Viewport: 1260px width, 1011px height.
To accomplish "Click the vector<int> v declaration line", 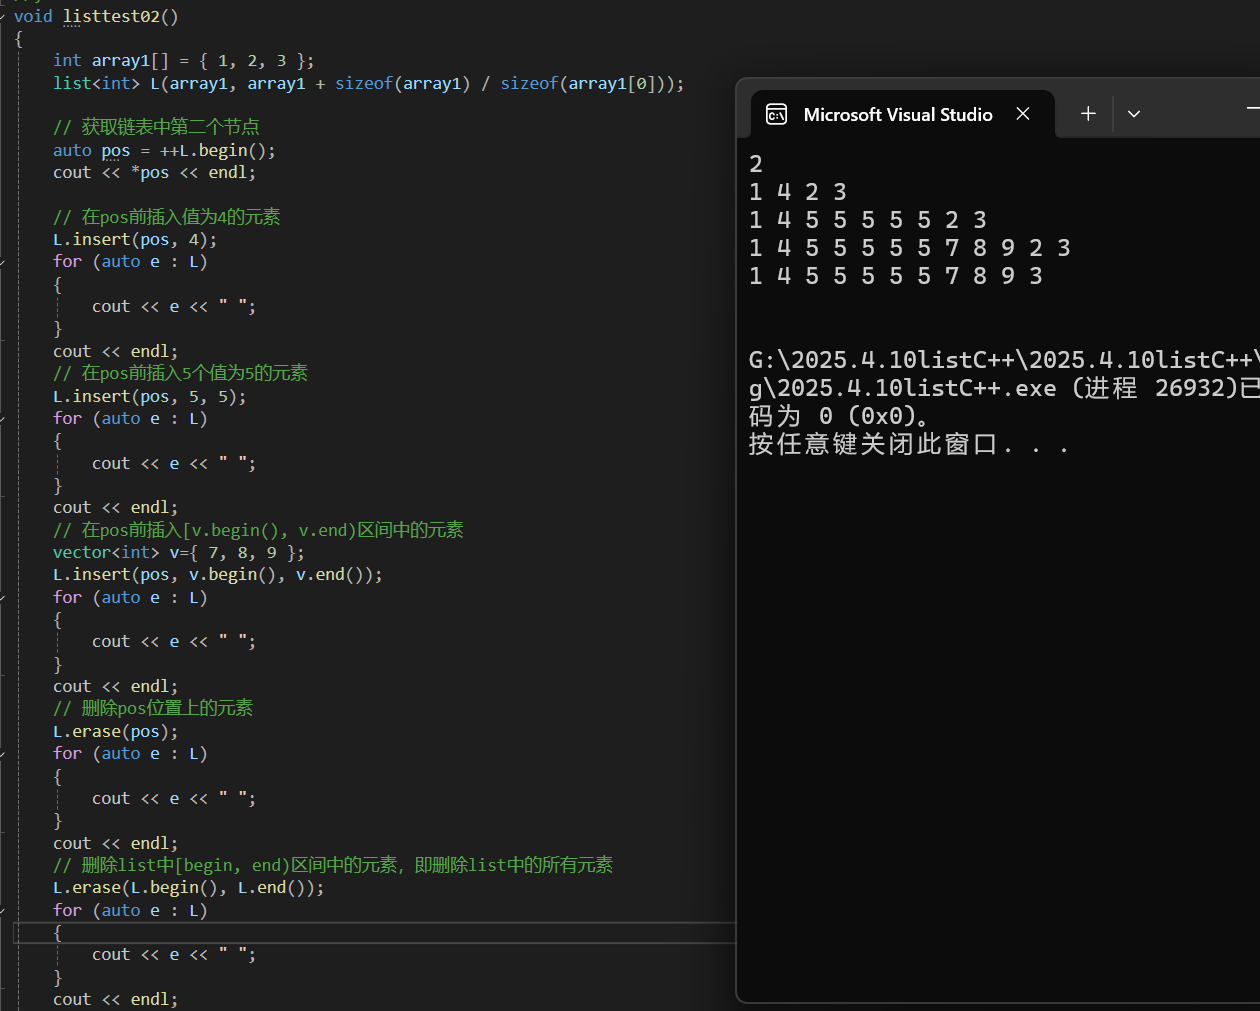I will pos(178,553).
